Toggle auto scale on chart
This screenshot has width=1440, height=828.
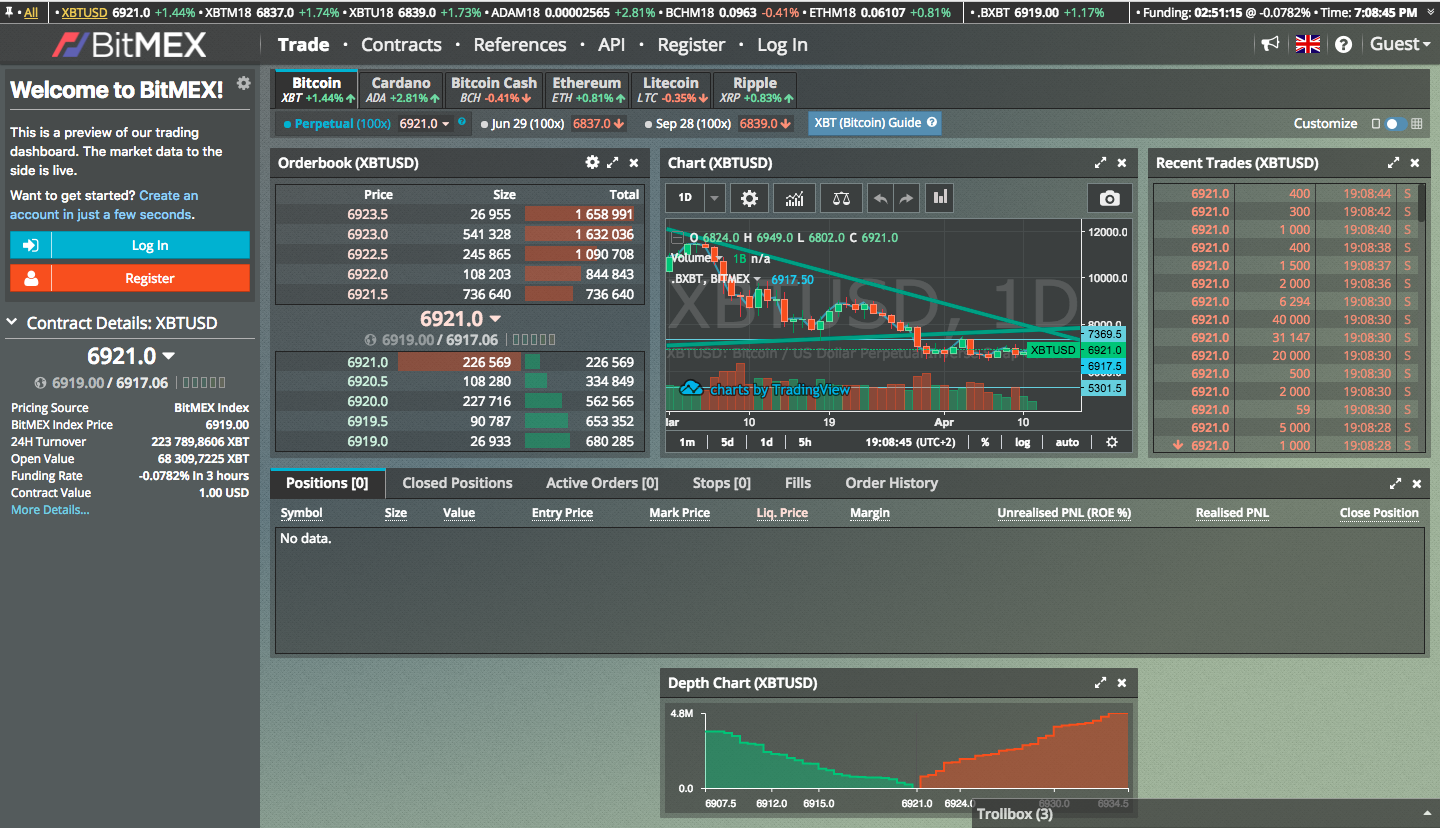(x=1067, y=442)
